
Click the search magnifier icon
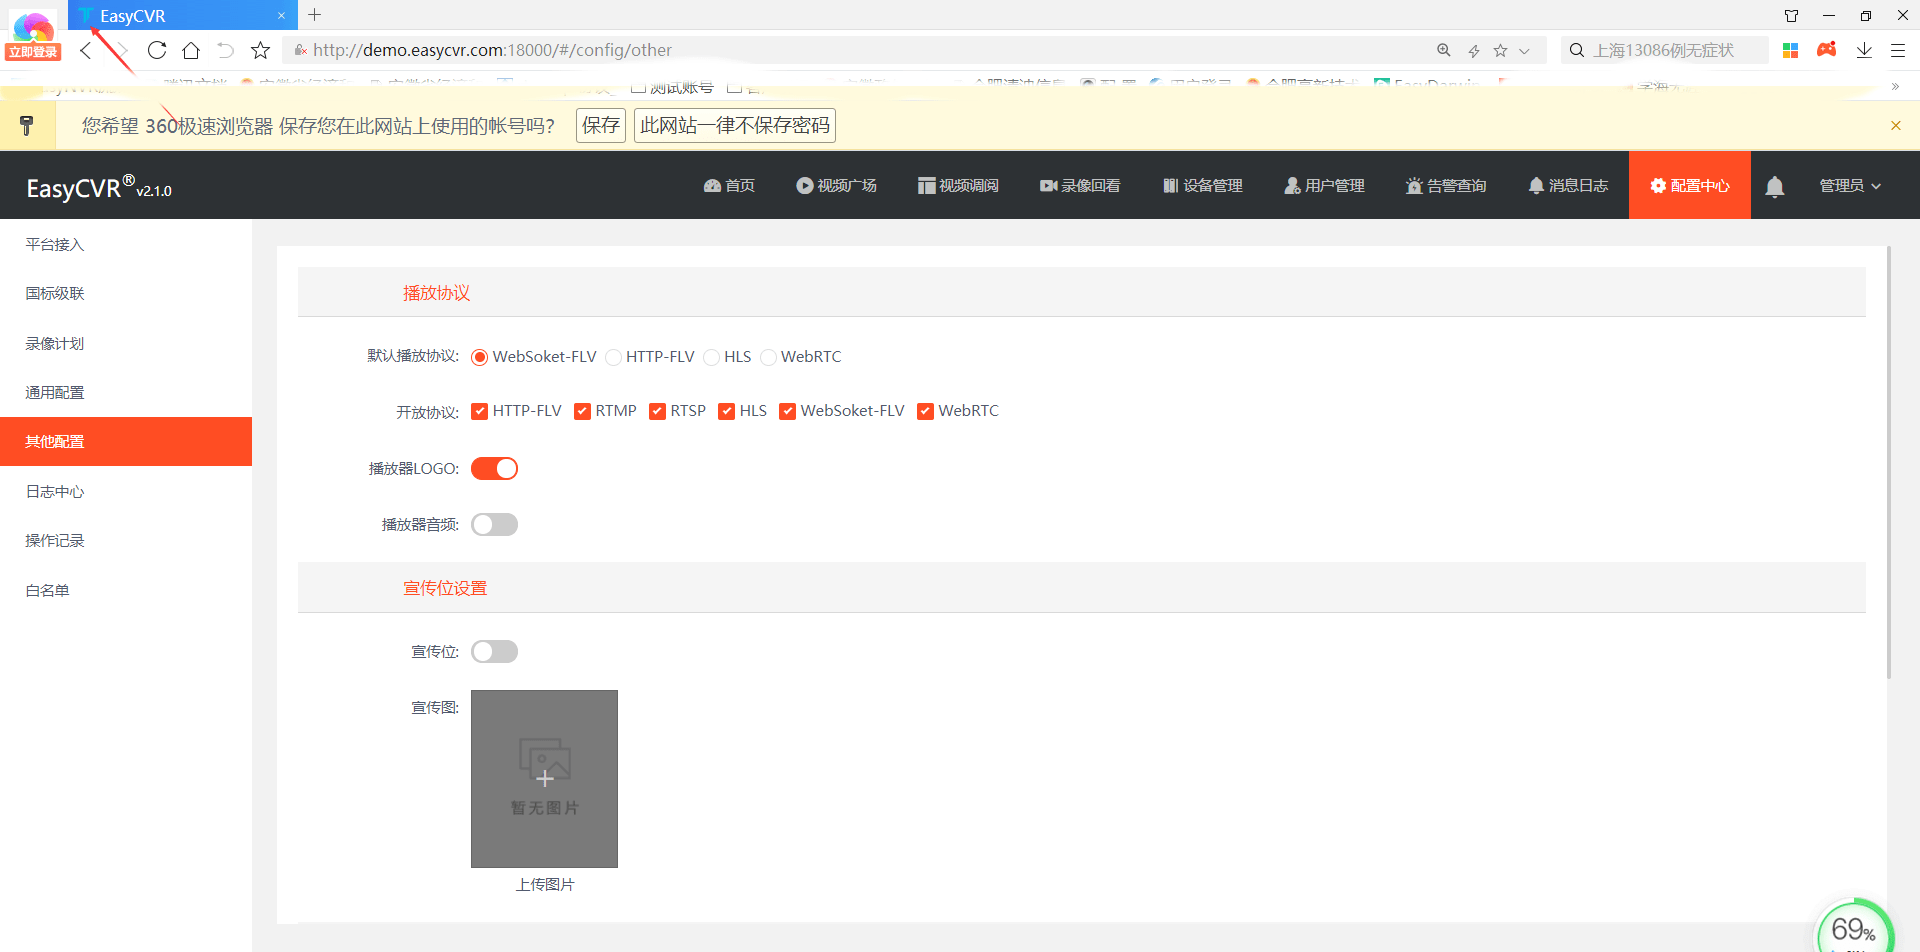pos(1577,50)
